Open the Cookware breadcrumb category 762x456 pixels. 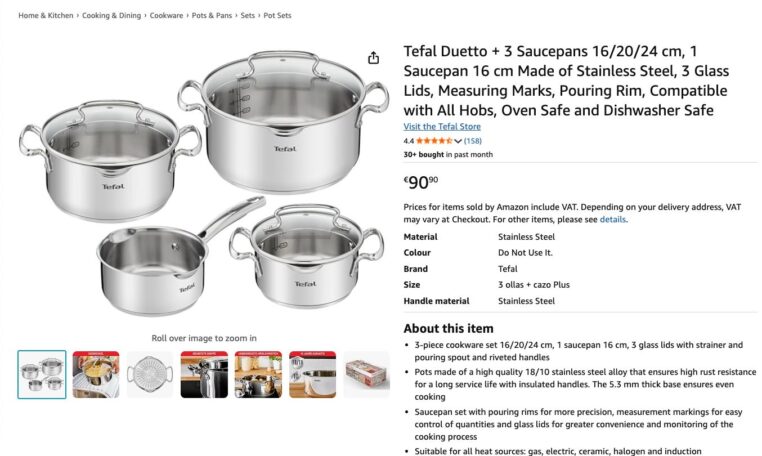(166, 16)
